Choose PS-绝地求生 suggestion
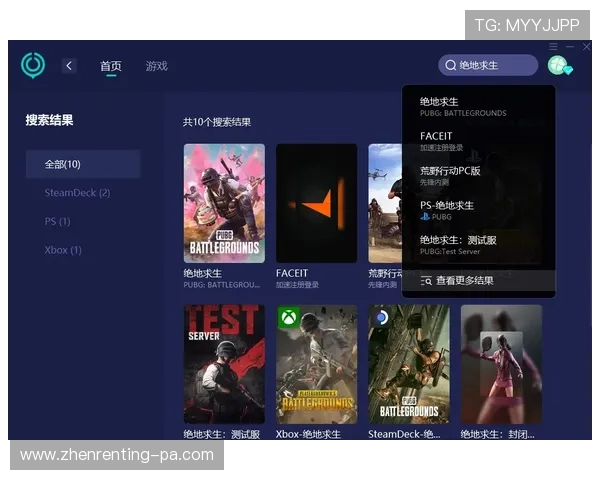The height and width of the screenshot is (480, 600). tap(478, 210)
